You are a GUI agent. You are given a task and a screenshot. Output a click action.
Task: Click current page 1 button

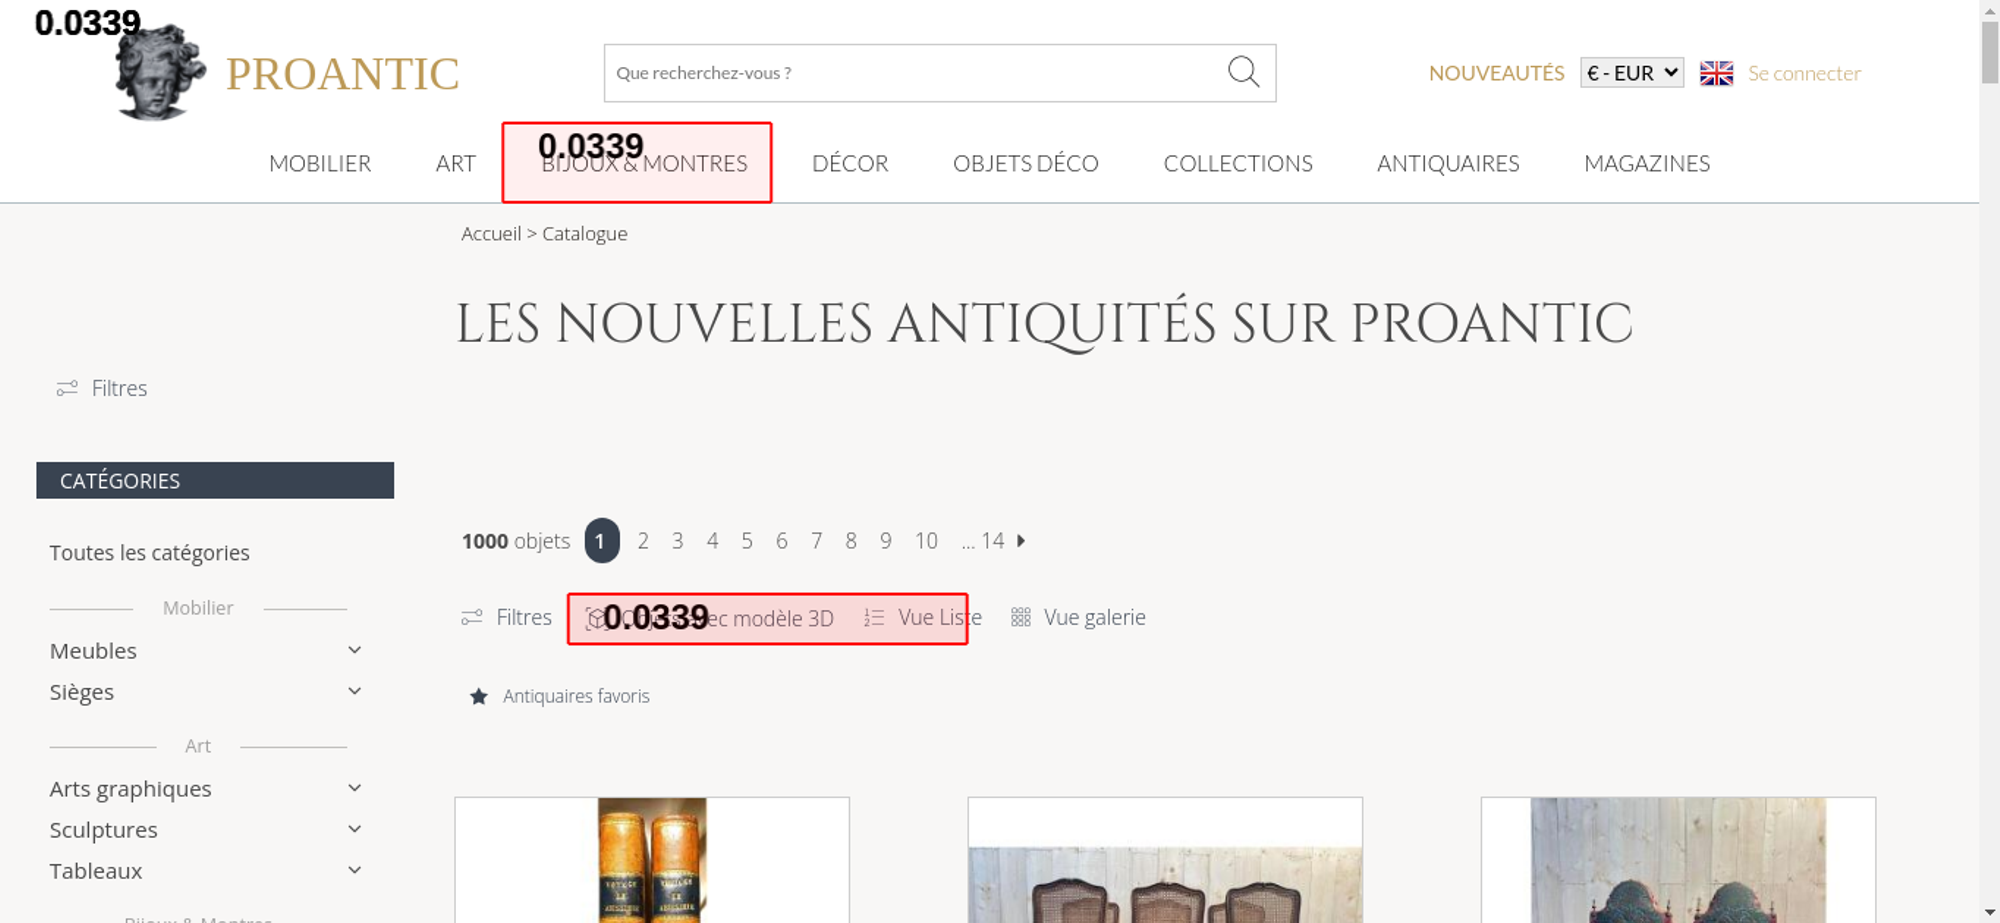point(602,541)
